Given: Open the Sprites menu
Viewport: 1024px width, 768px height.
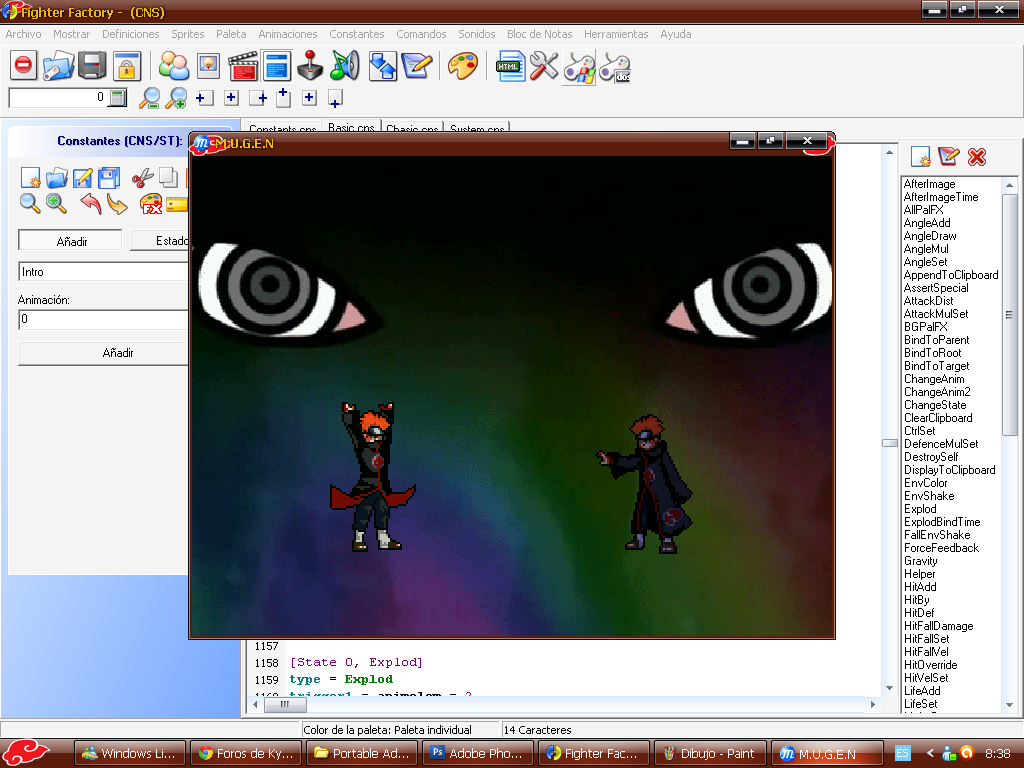Looking at the screenshot, I should (x=187, y=34).
